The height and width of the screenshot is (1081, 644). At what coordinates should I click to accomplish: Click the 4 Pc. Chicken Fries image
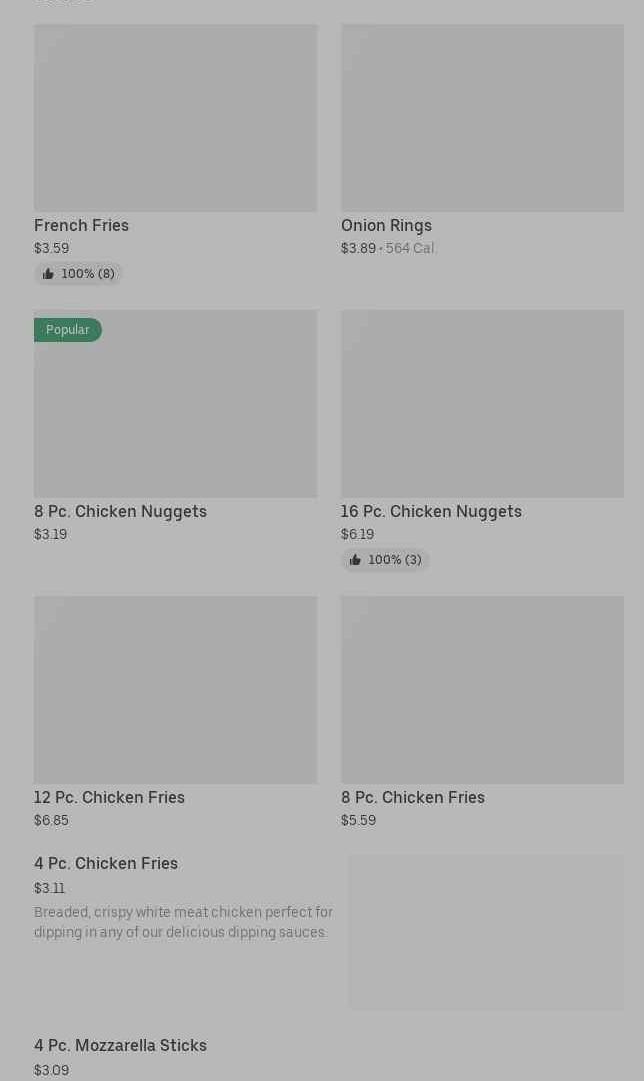tap(486, 932)
